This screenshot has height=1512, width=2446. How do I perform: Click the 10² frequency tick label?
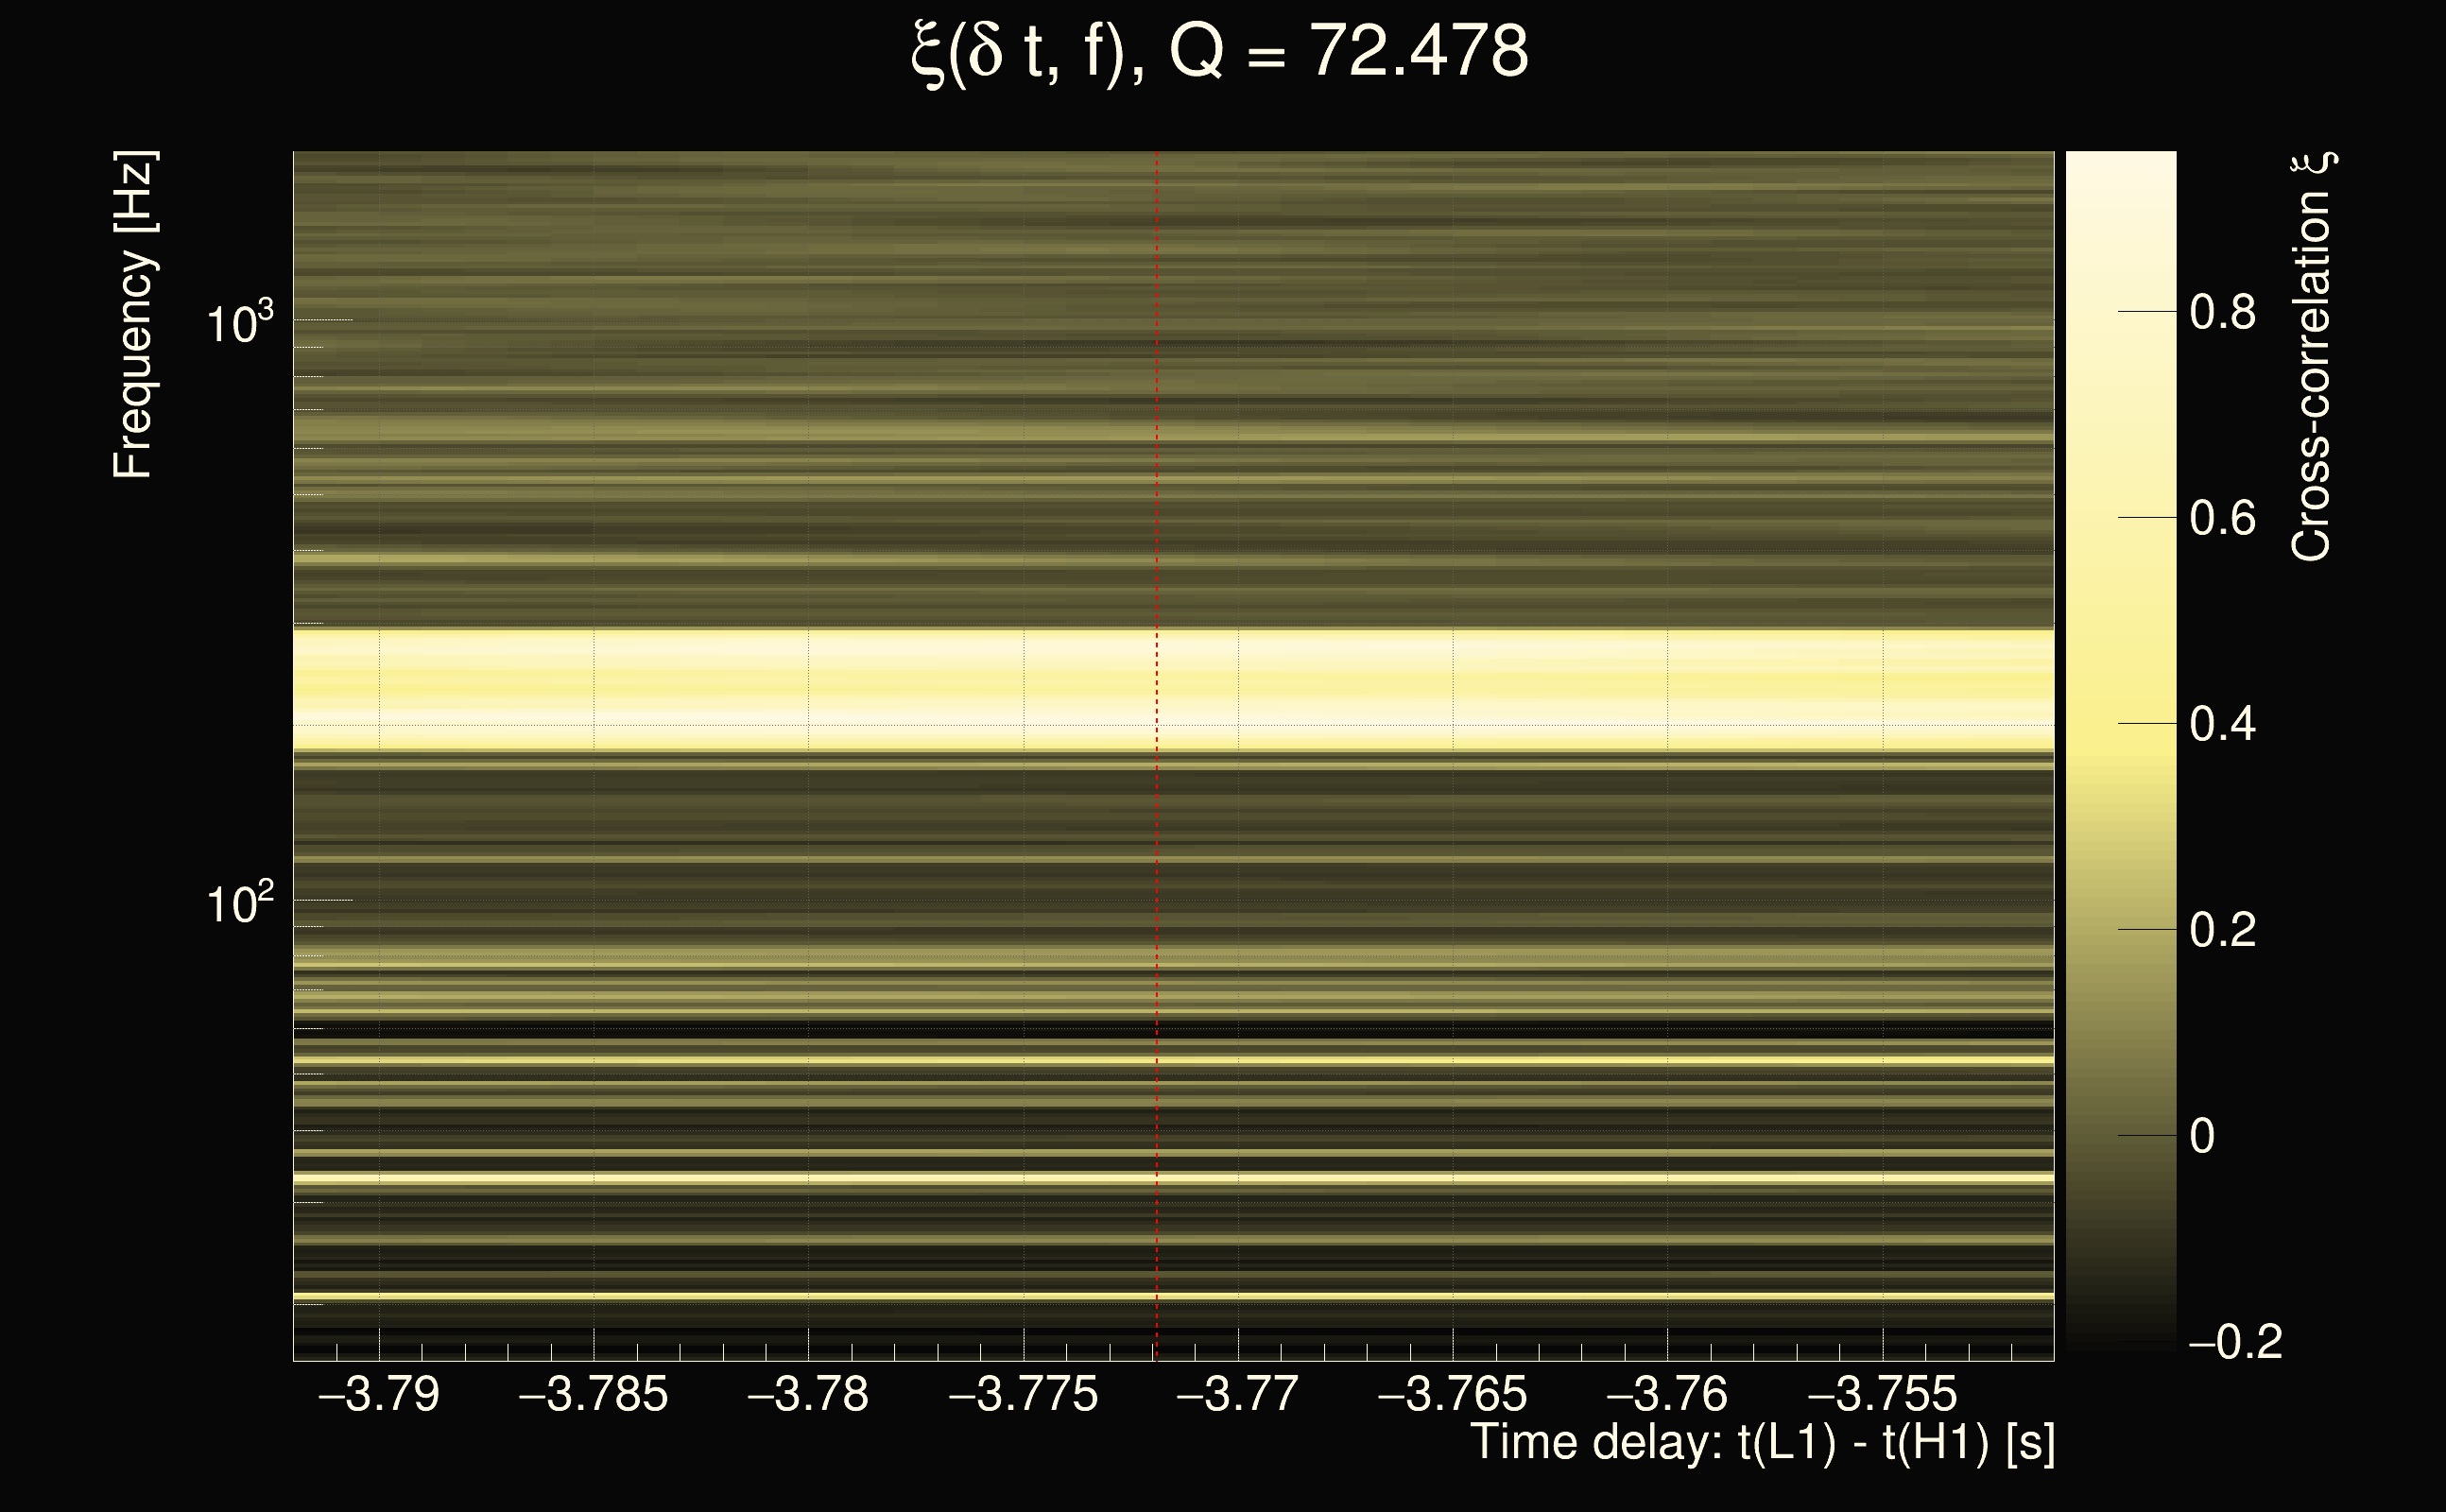238,903
